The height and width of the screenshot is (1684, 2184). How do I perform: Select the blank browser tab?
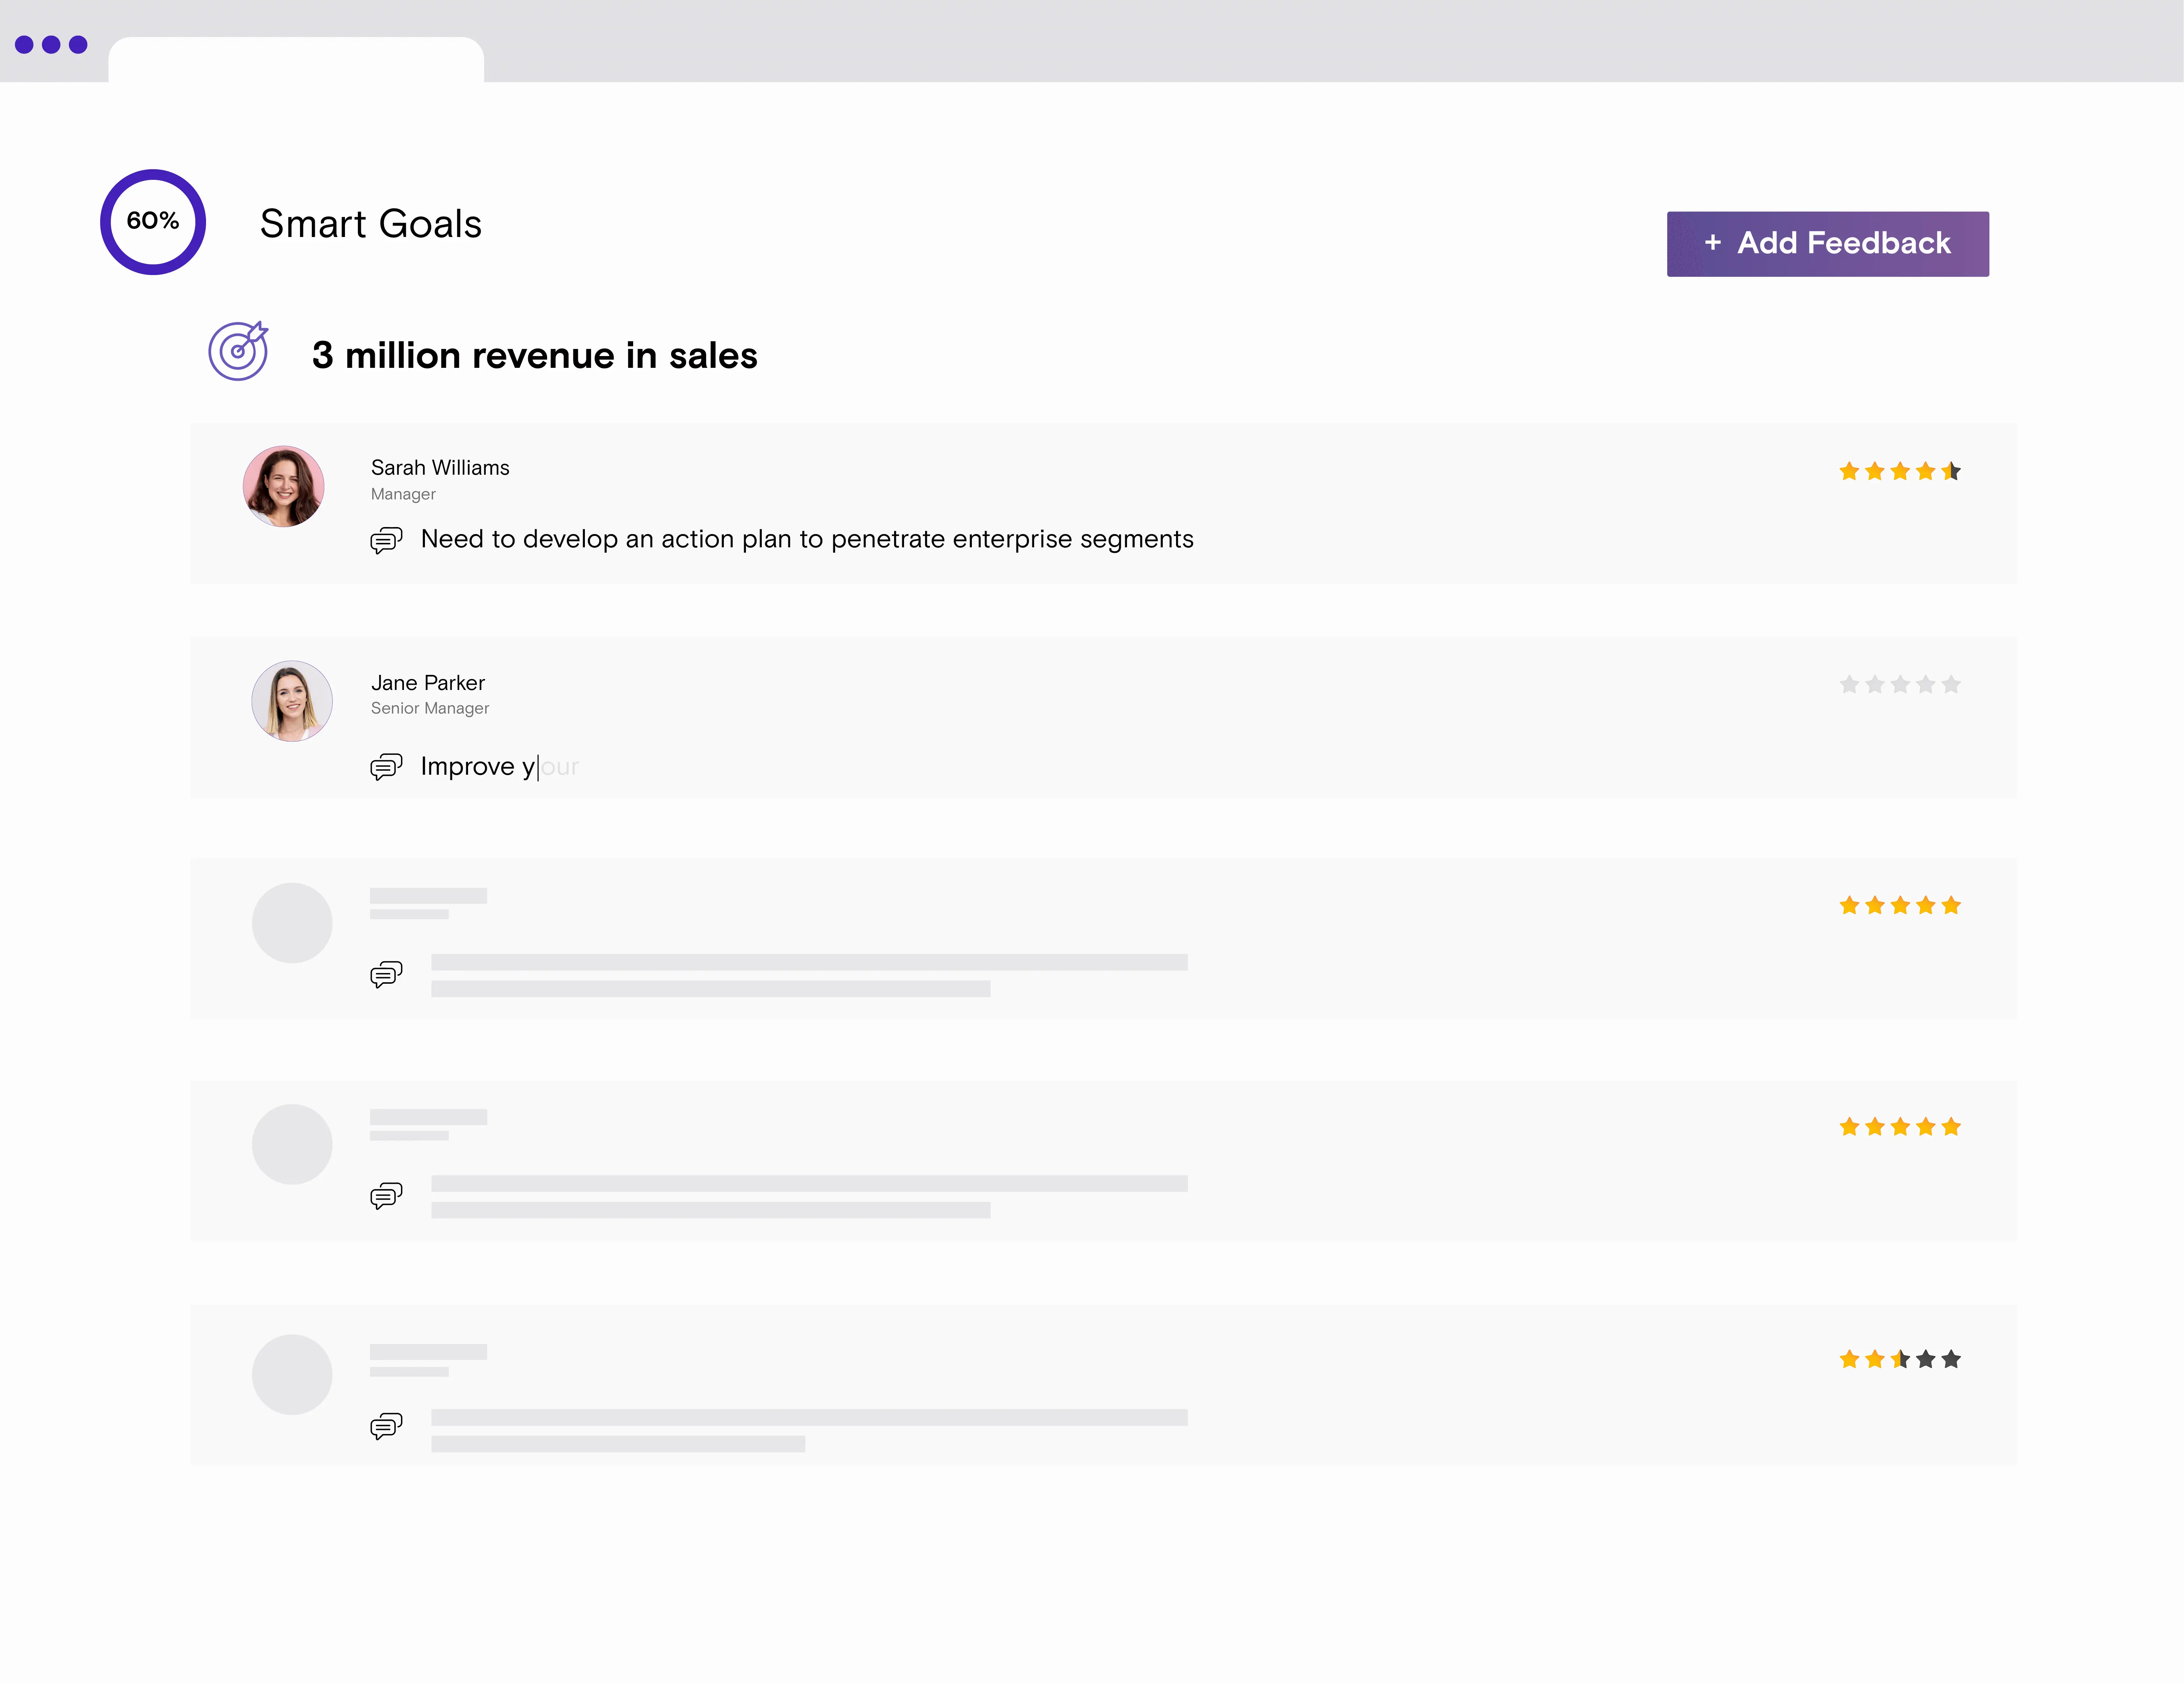(296, 60)
